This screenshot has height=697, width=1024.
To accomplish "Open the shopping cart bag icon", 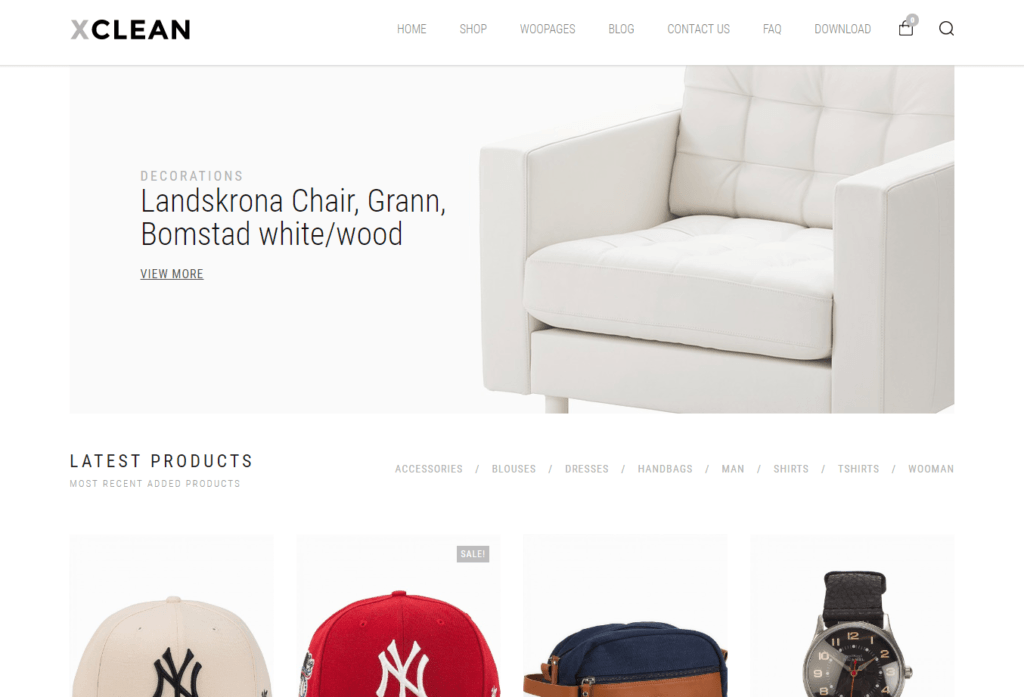I will [x=906, y=28].
